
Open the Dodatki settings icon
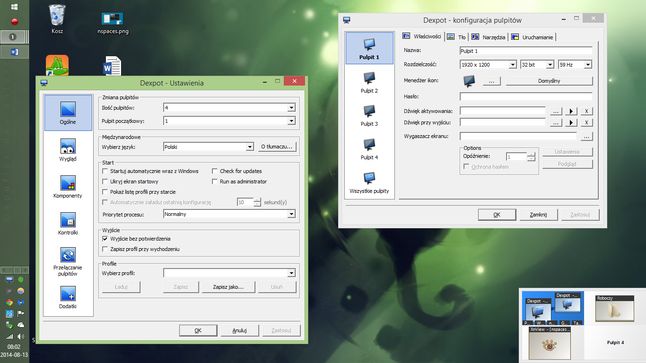click(68, 297)
